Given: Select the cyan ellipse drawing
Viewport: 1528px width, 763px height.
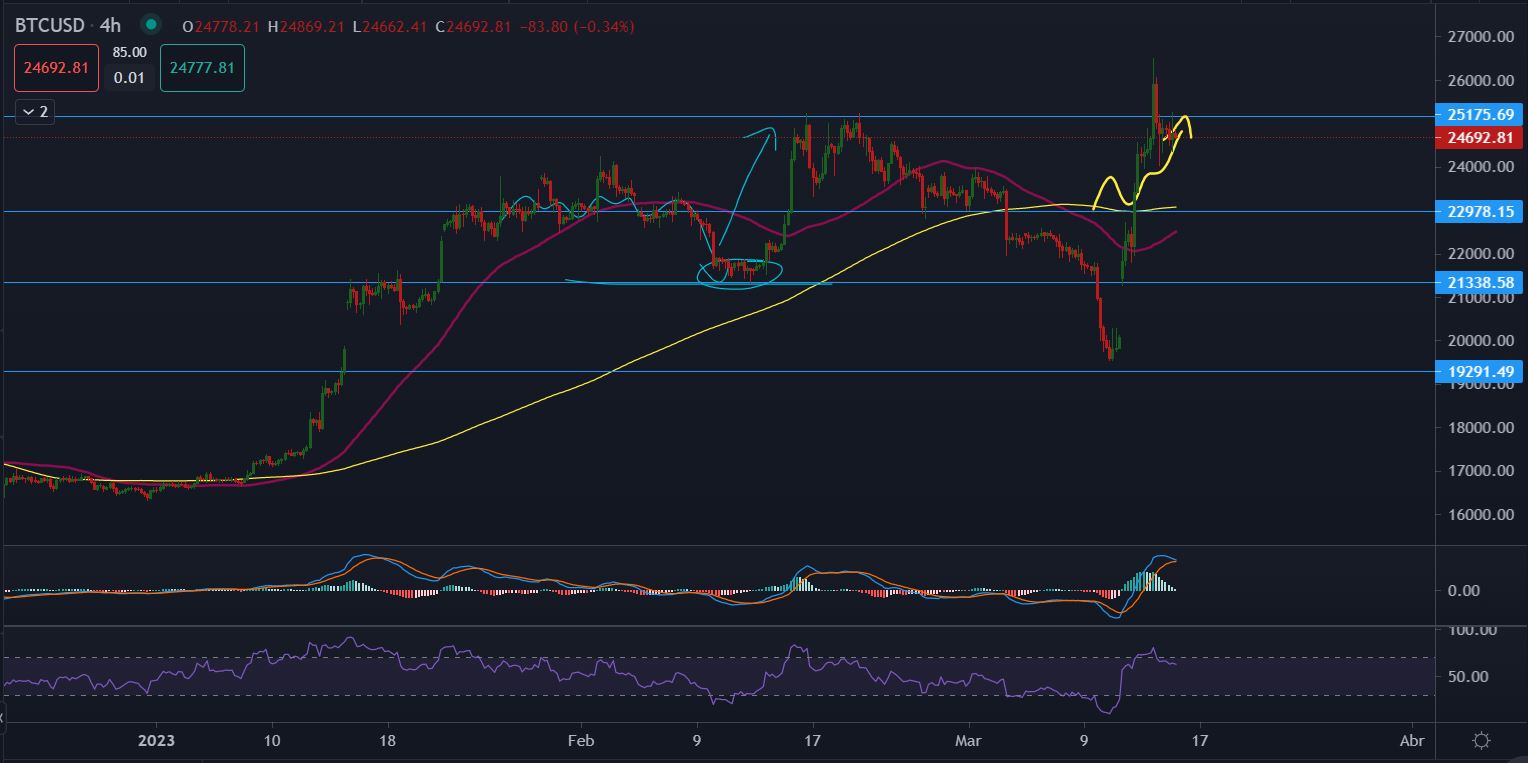Looking at the screenshot, I should click(738, 272).
